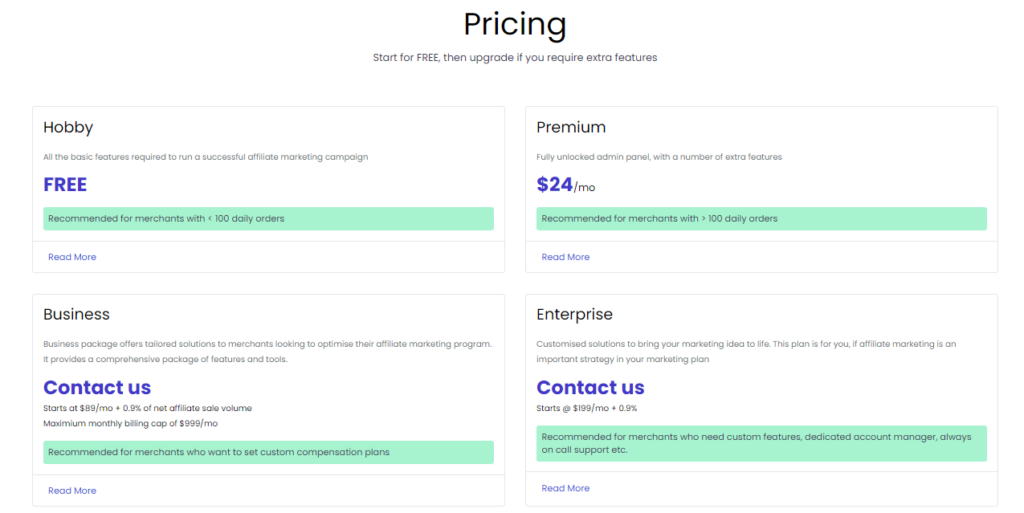The width and height of the screenshot is (1024, 513).
Task: Click the dedicated account manager recommendation banner
Action: click(761, 443)
